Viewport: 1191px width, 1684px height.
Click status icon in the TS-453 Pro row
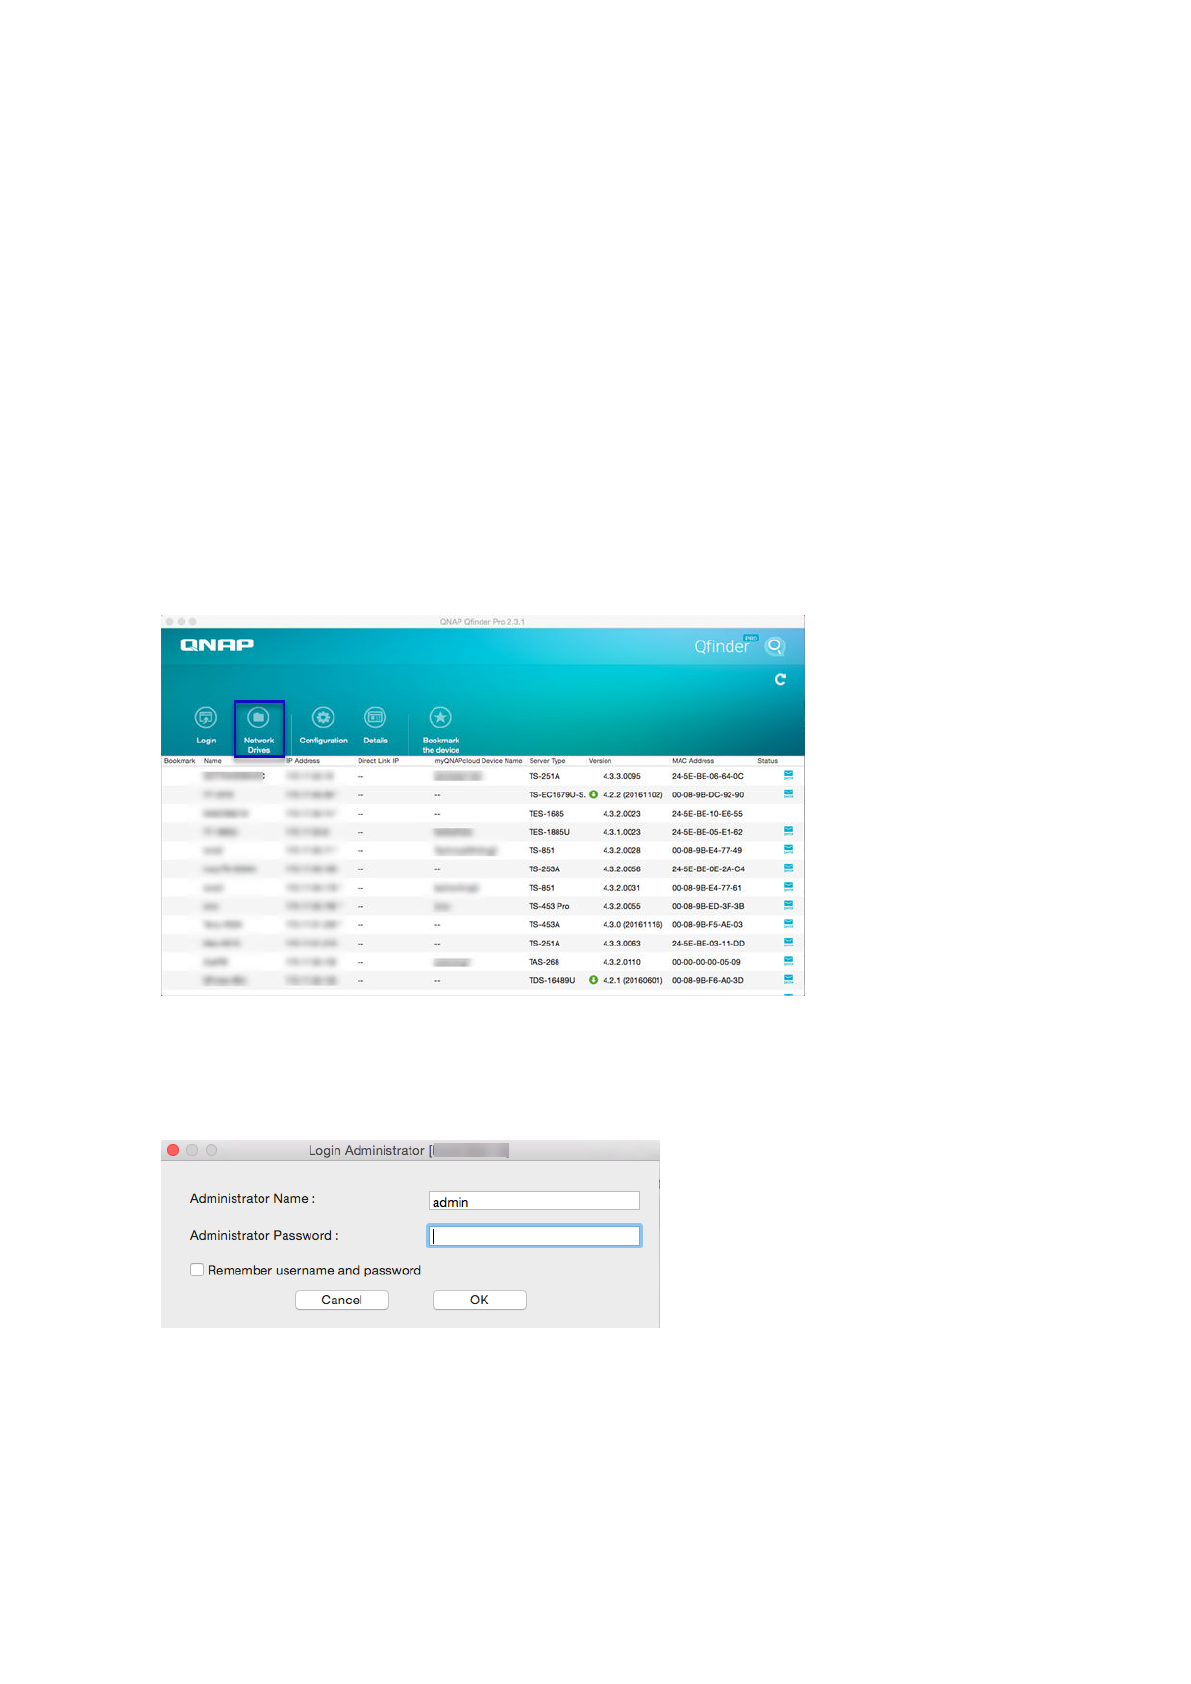(x=788, y=905)
